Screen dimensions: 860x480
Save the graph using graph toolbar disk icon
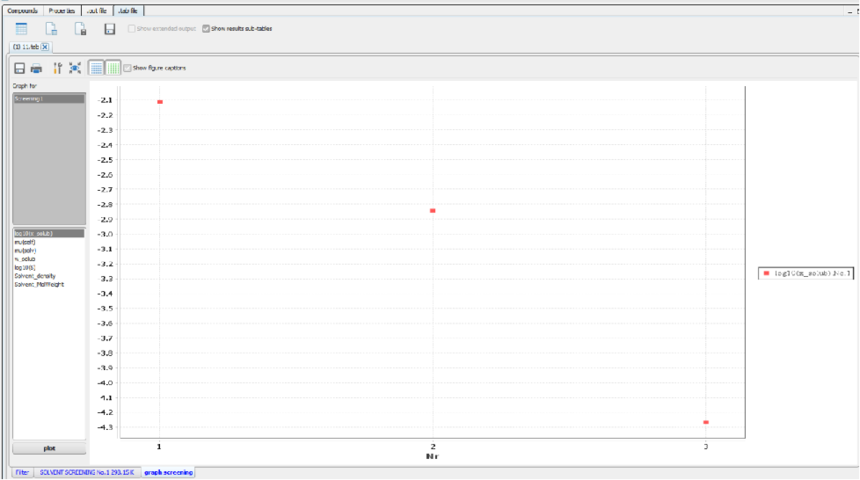click(x=19, y=68)
